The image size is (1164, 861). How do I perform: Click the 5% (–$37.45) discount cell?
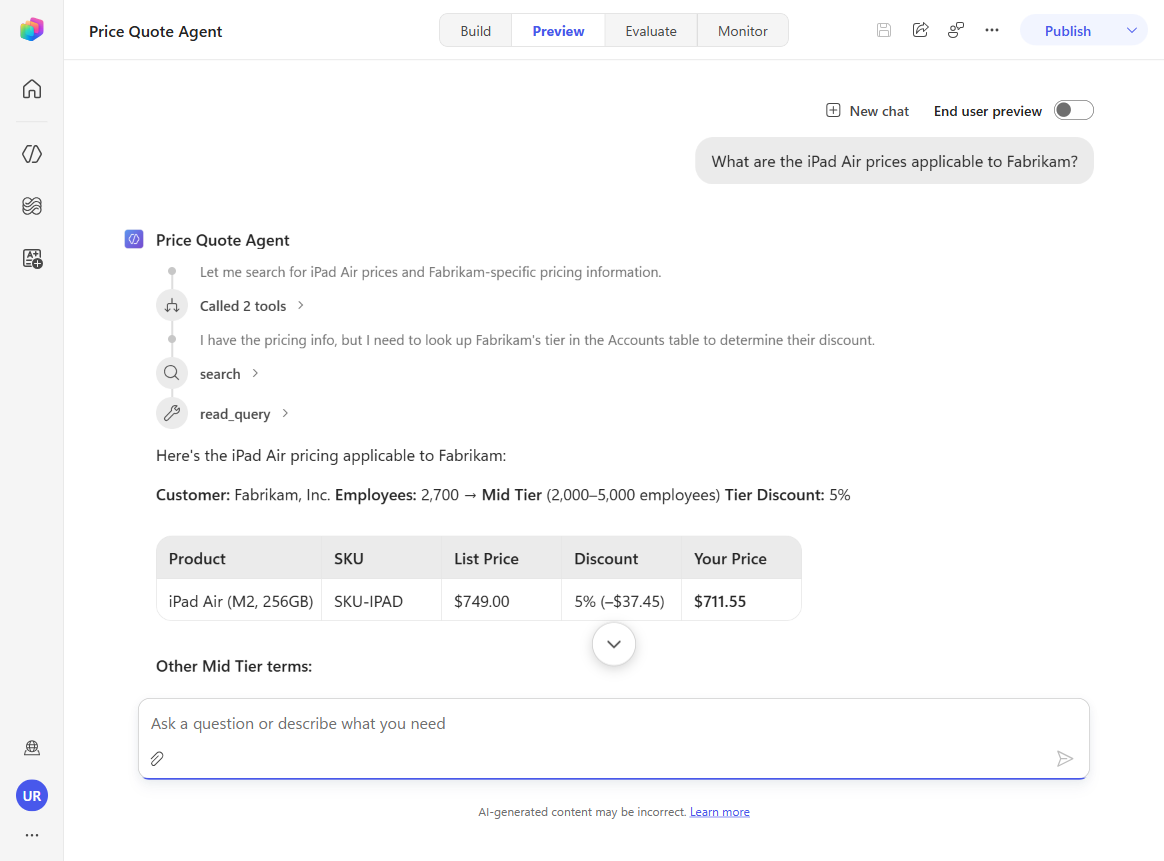click(619, 601)
